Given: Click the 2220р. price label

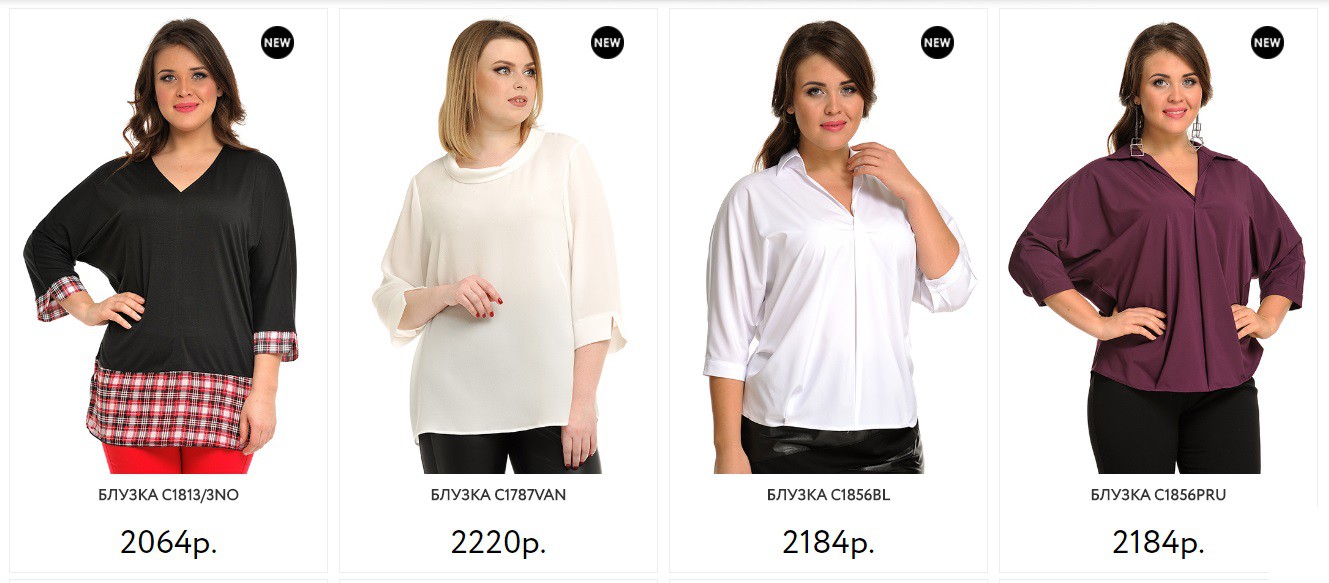Looking at the screenshot, I should (498, 542).
